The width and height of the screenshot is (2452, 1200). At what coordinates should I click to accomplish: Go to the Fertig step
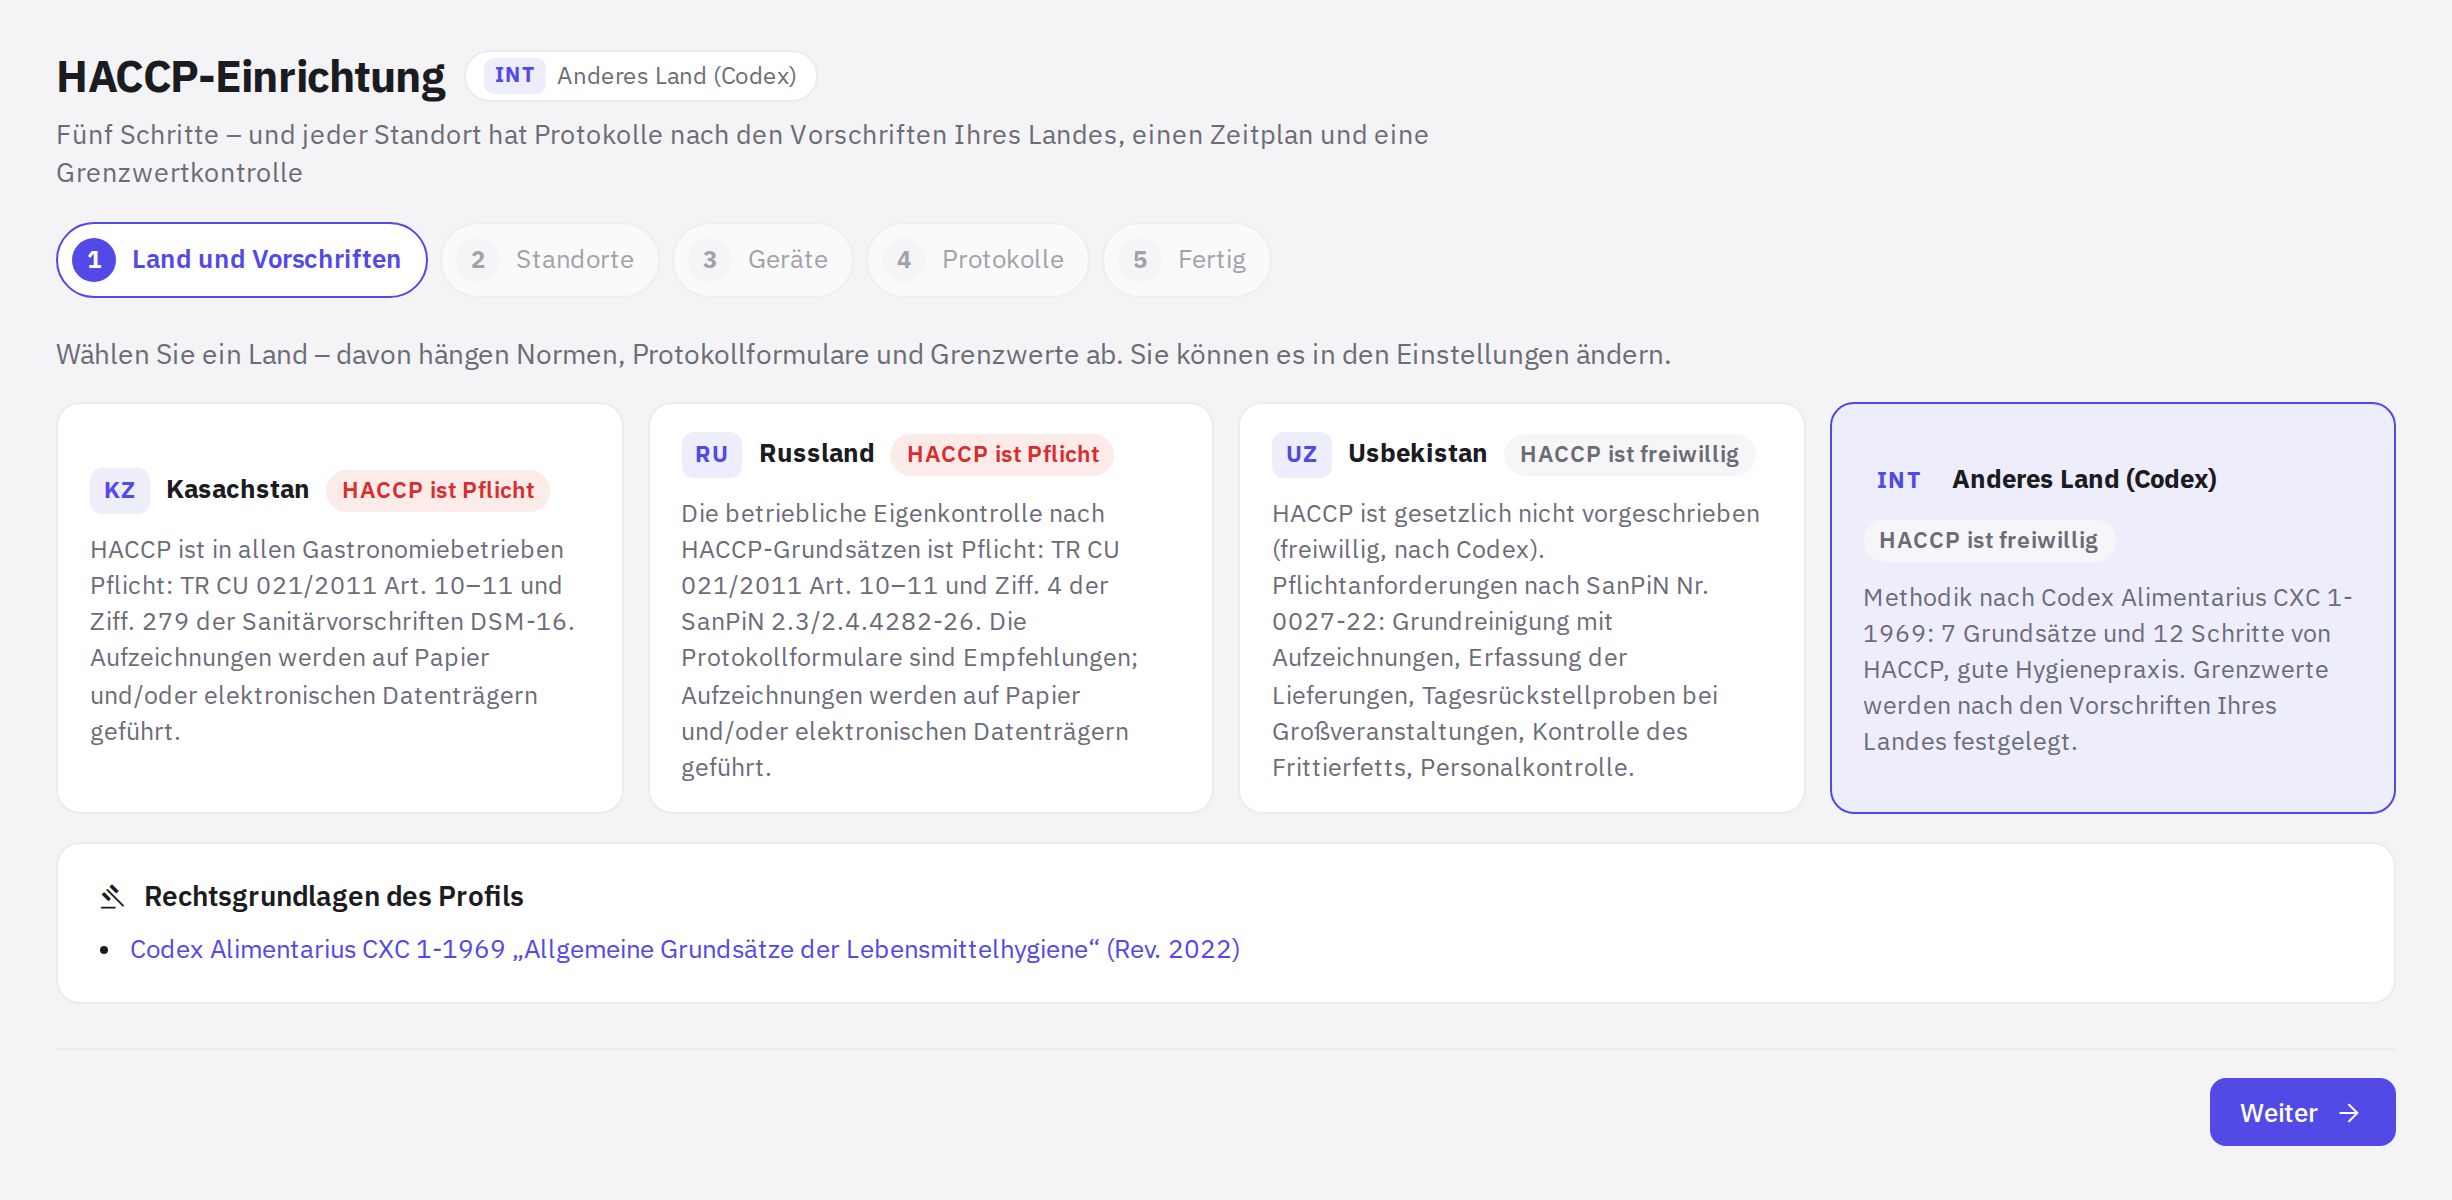click(x=1187, y=260)
